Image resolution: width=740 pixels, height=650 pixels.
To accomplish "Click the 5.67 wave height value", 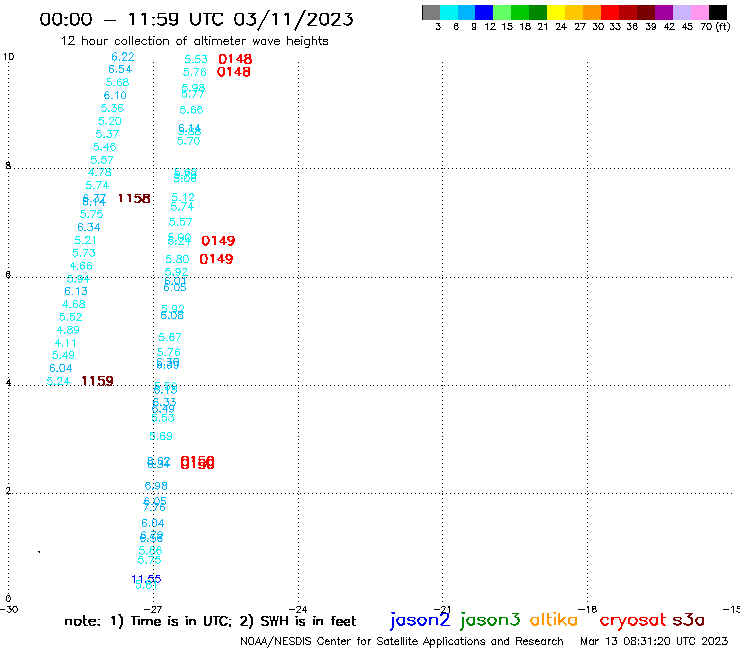I will point(170,337).
